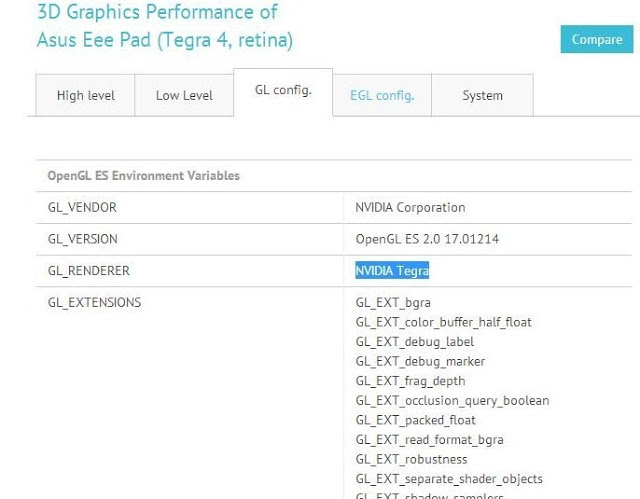Switch to the High level tab
This screenshot has width=640, height=499.
(85, 95)
